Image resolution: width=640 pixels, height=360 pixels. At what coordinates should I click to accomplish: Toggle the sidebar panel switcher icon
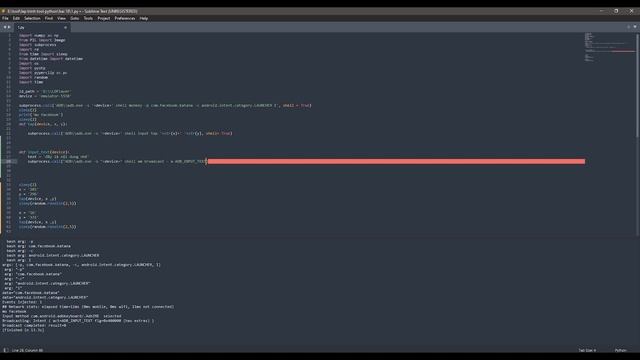(5, 350)
